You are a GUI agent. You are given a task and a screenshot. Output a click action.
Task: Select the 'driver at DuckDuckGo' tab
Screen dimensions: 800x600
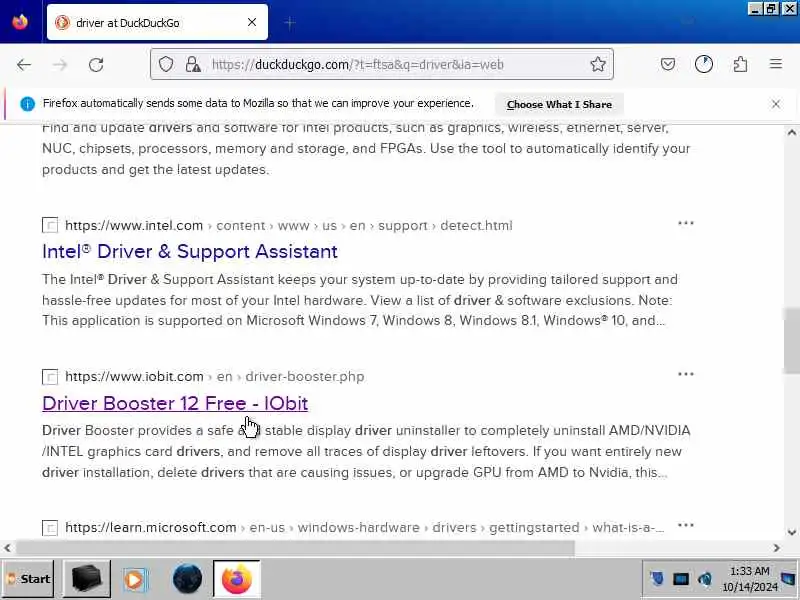[x=157, y=22]
